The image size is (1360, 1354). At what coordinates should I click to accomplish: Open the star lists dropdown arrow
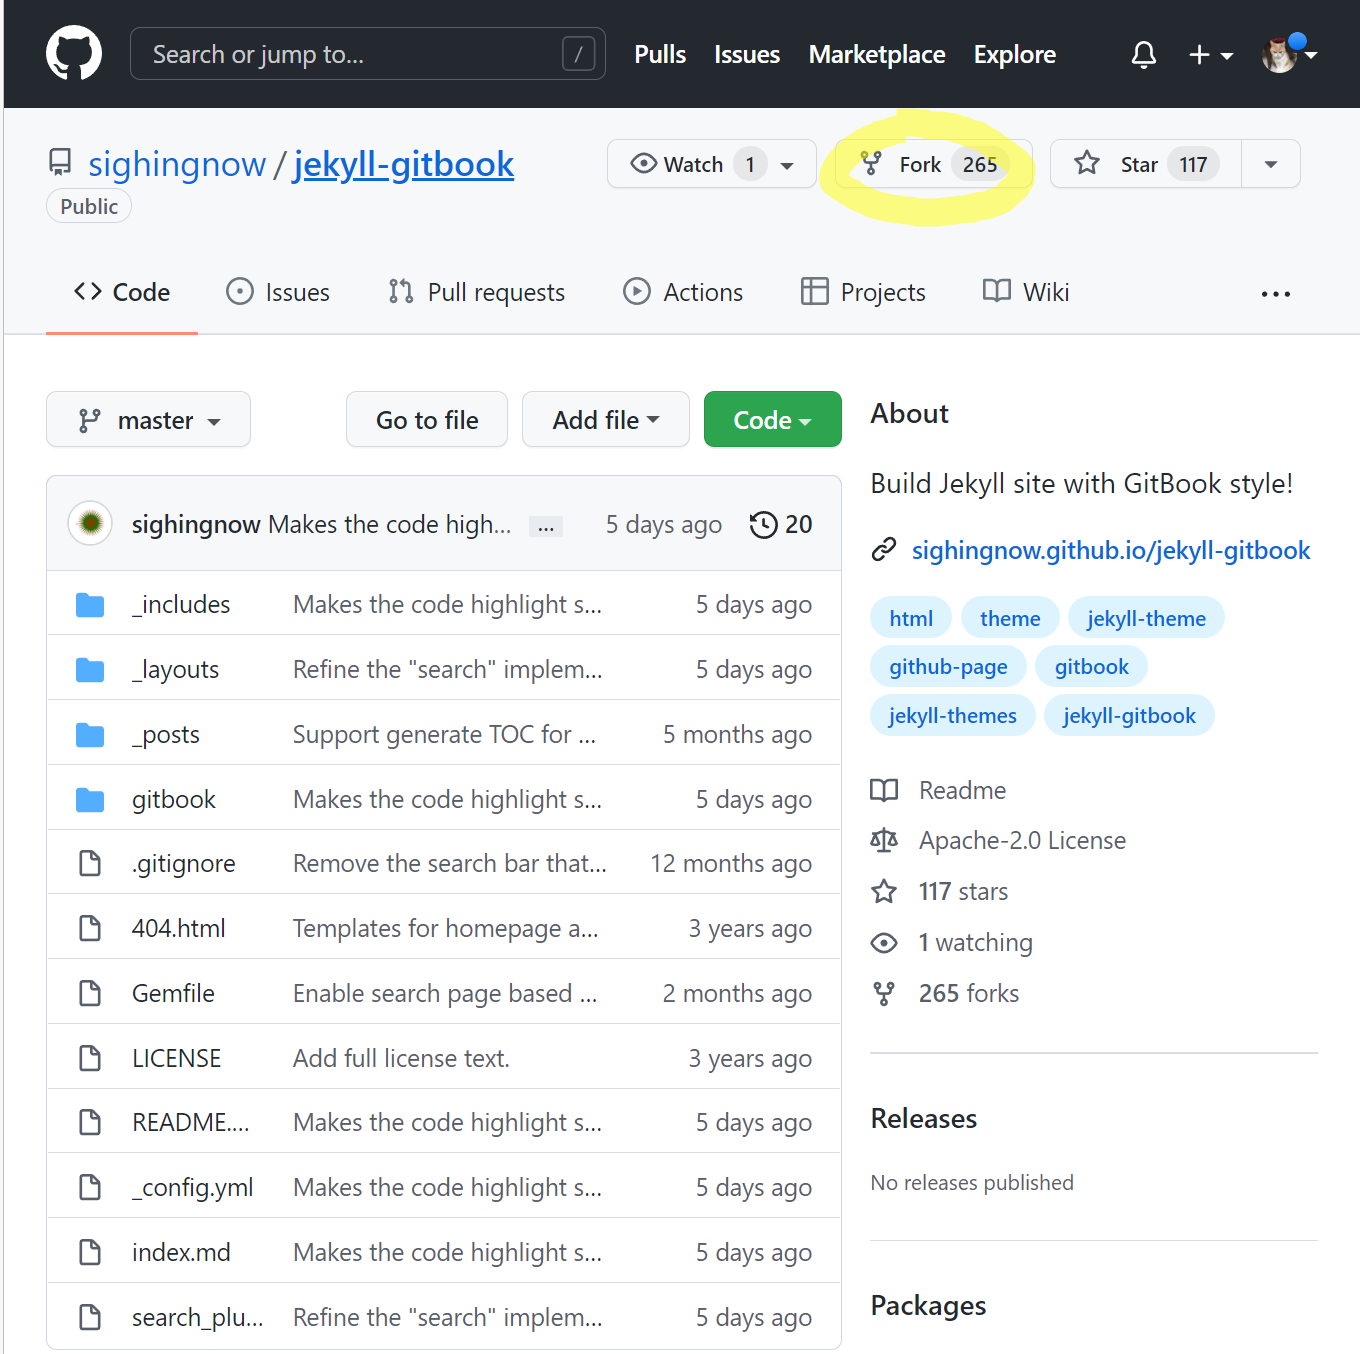[x=1270, y=164]
